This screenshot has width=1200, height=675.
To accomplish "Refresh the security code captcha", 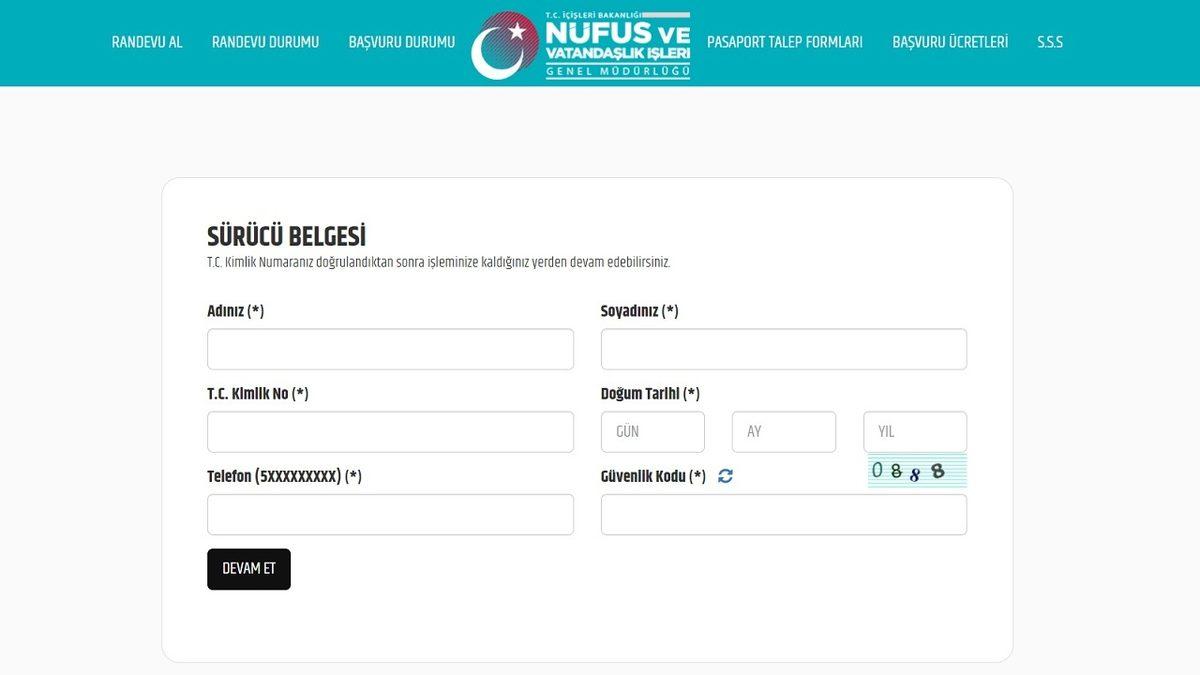I will pyautogui.click(x=725, y=477).
